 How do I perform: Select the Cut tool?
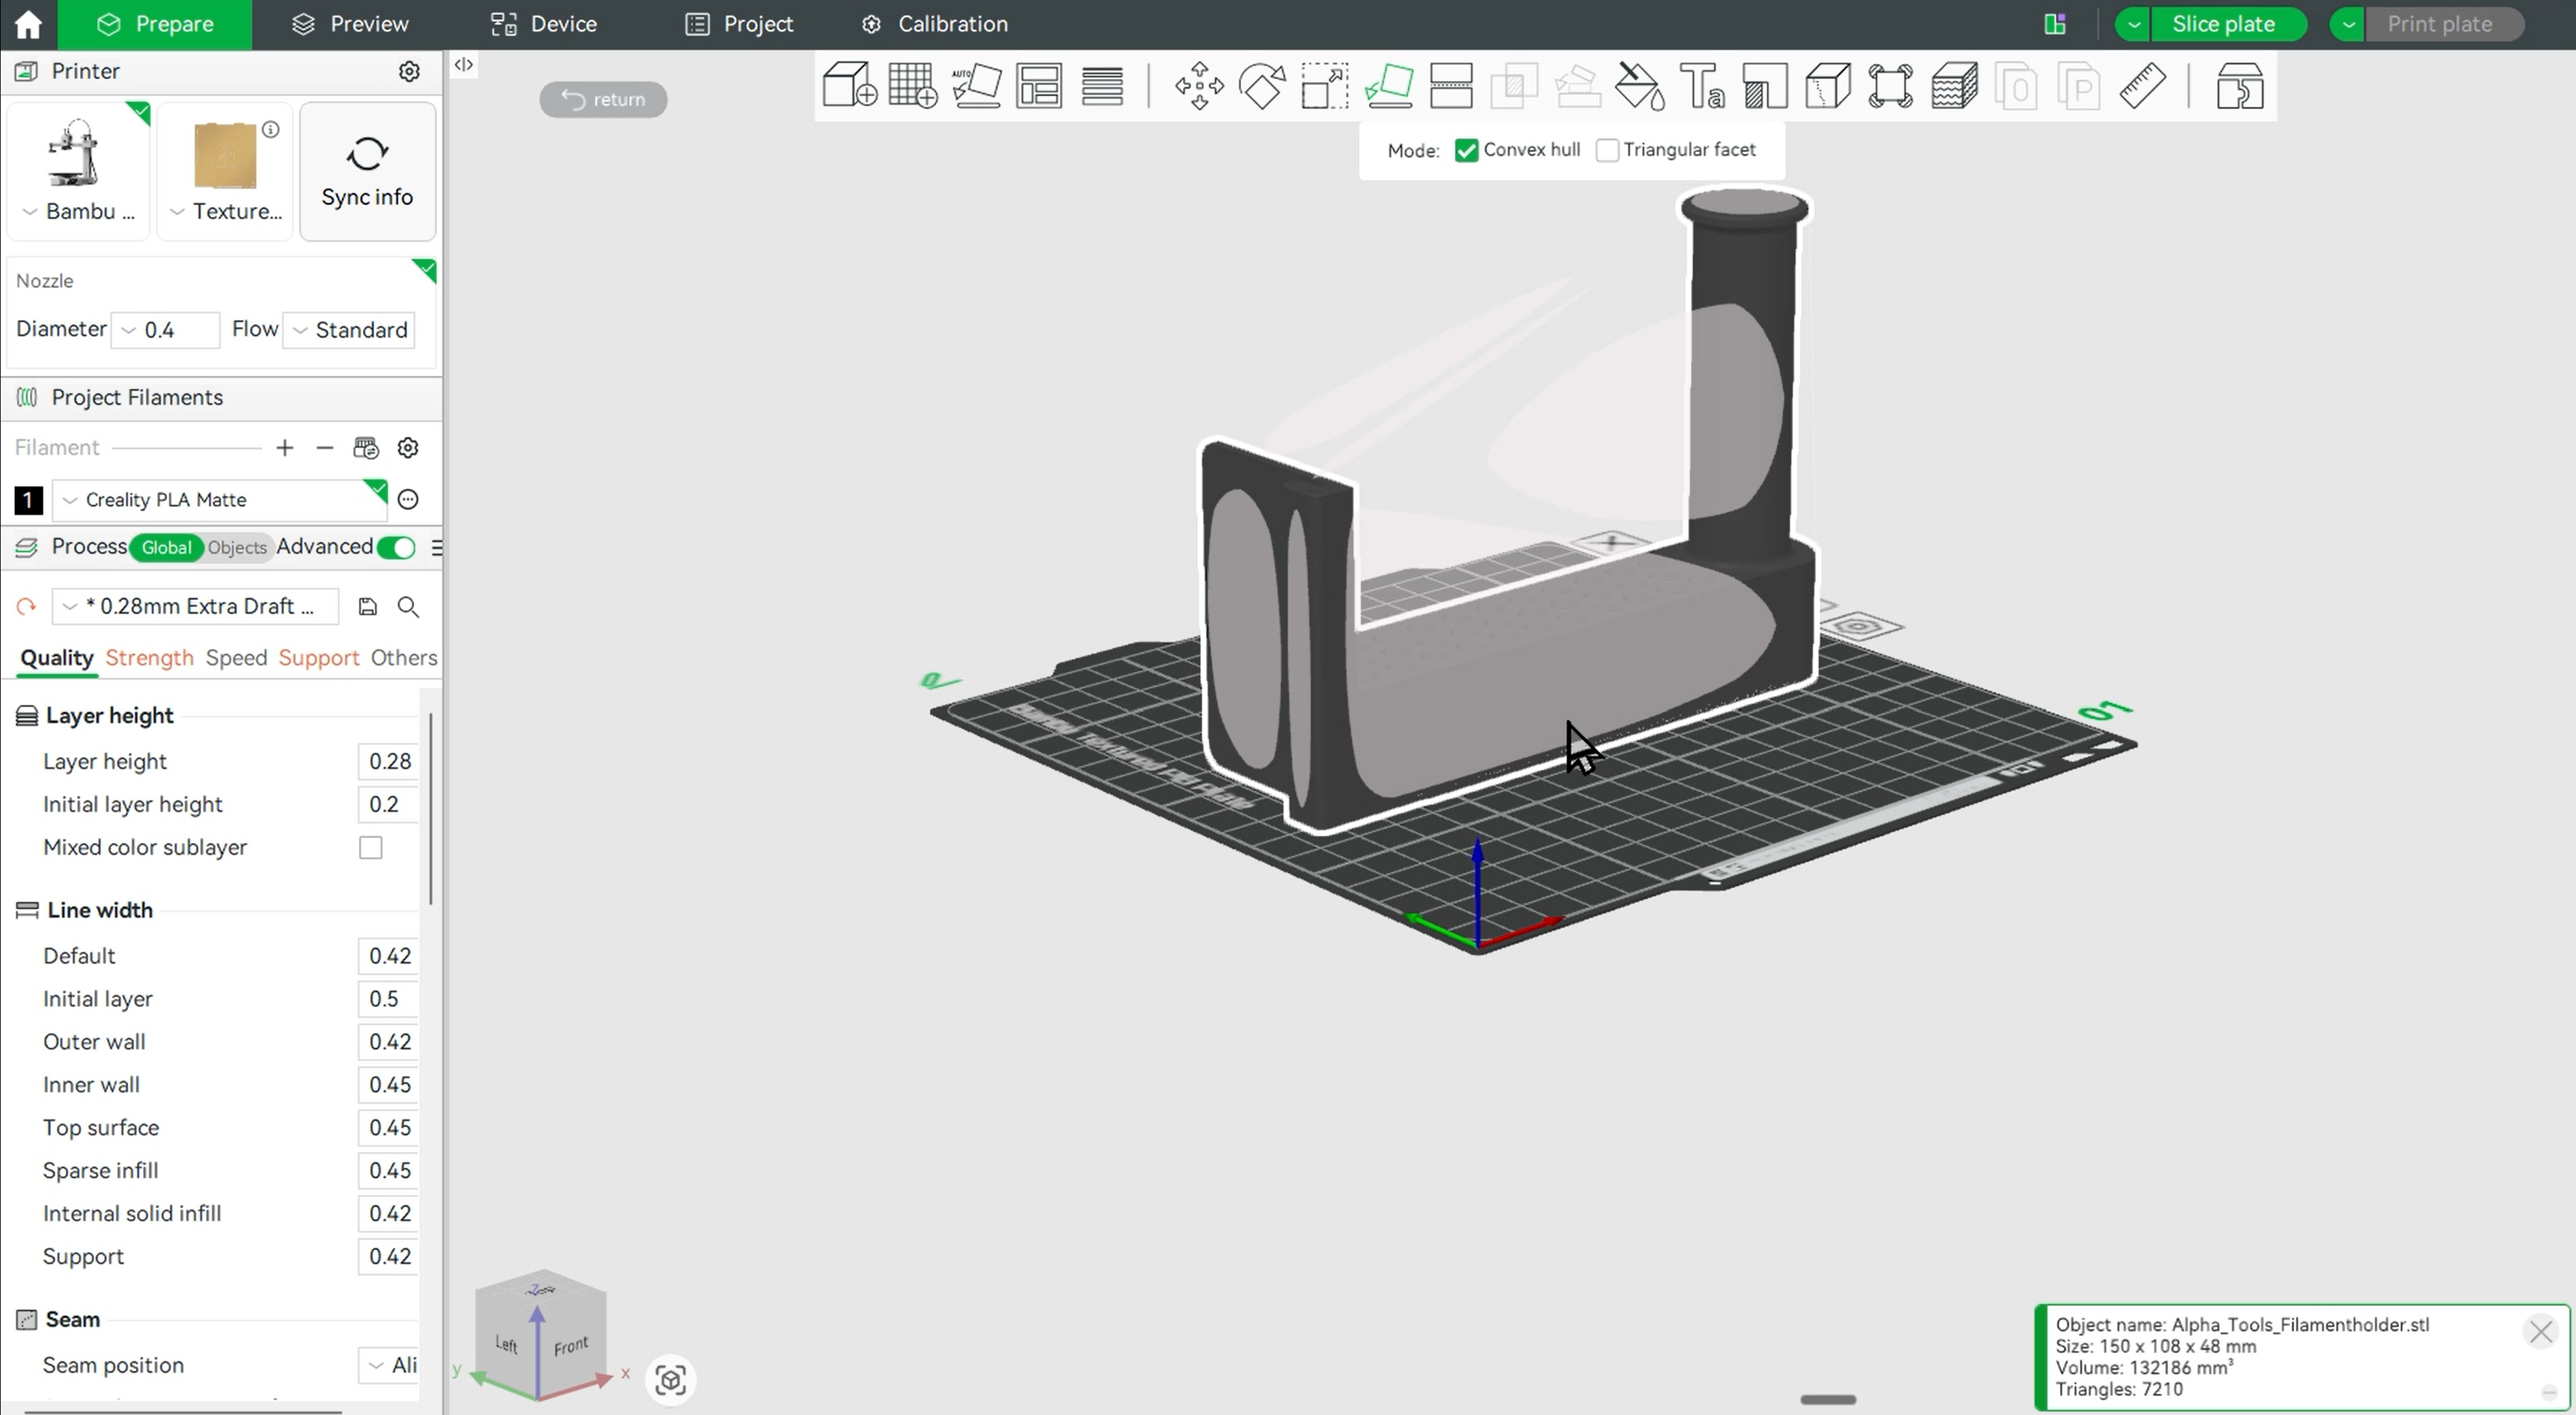1451,85
